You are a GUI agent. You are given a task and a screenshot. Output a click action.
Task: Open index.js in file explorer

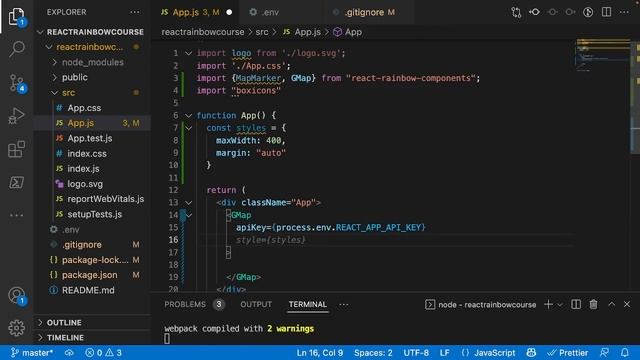click(83, 169)
